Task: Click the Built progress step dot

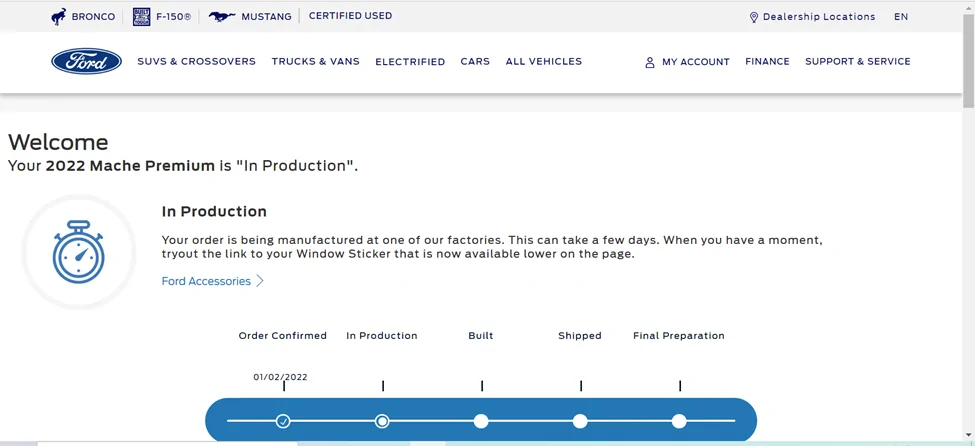Action: 481,421
